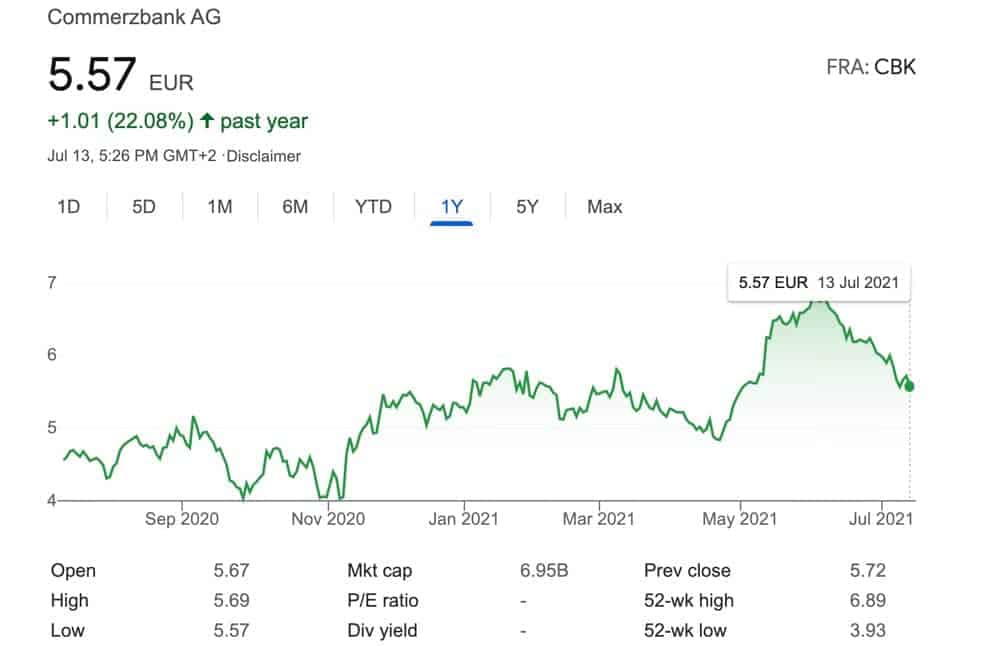Show the 6M chart range

295,207
